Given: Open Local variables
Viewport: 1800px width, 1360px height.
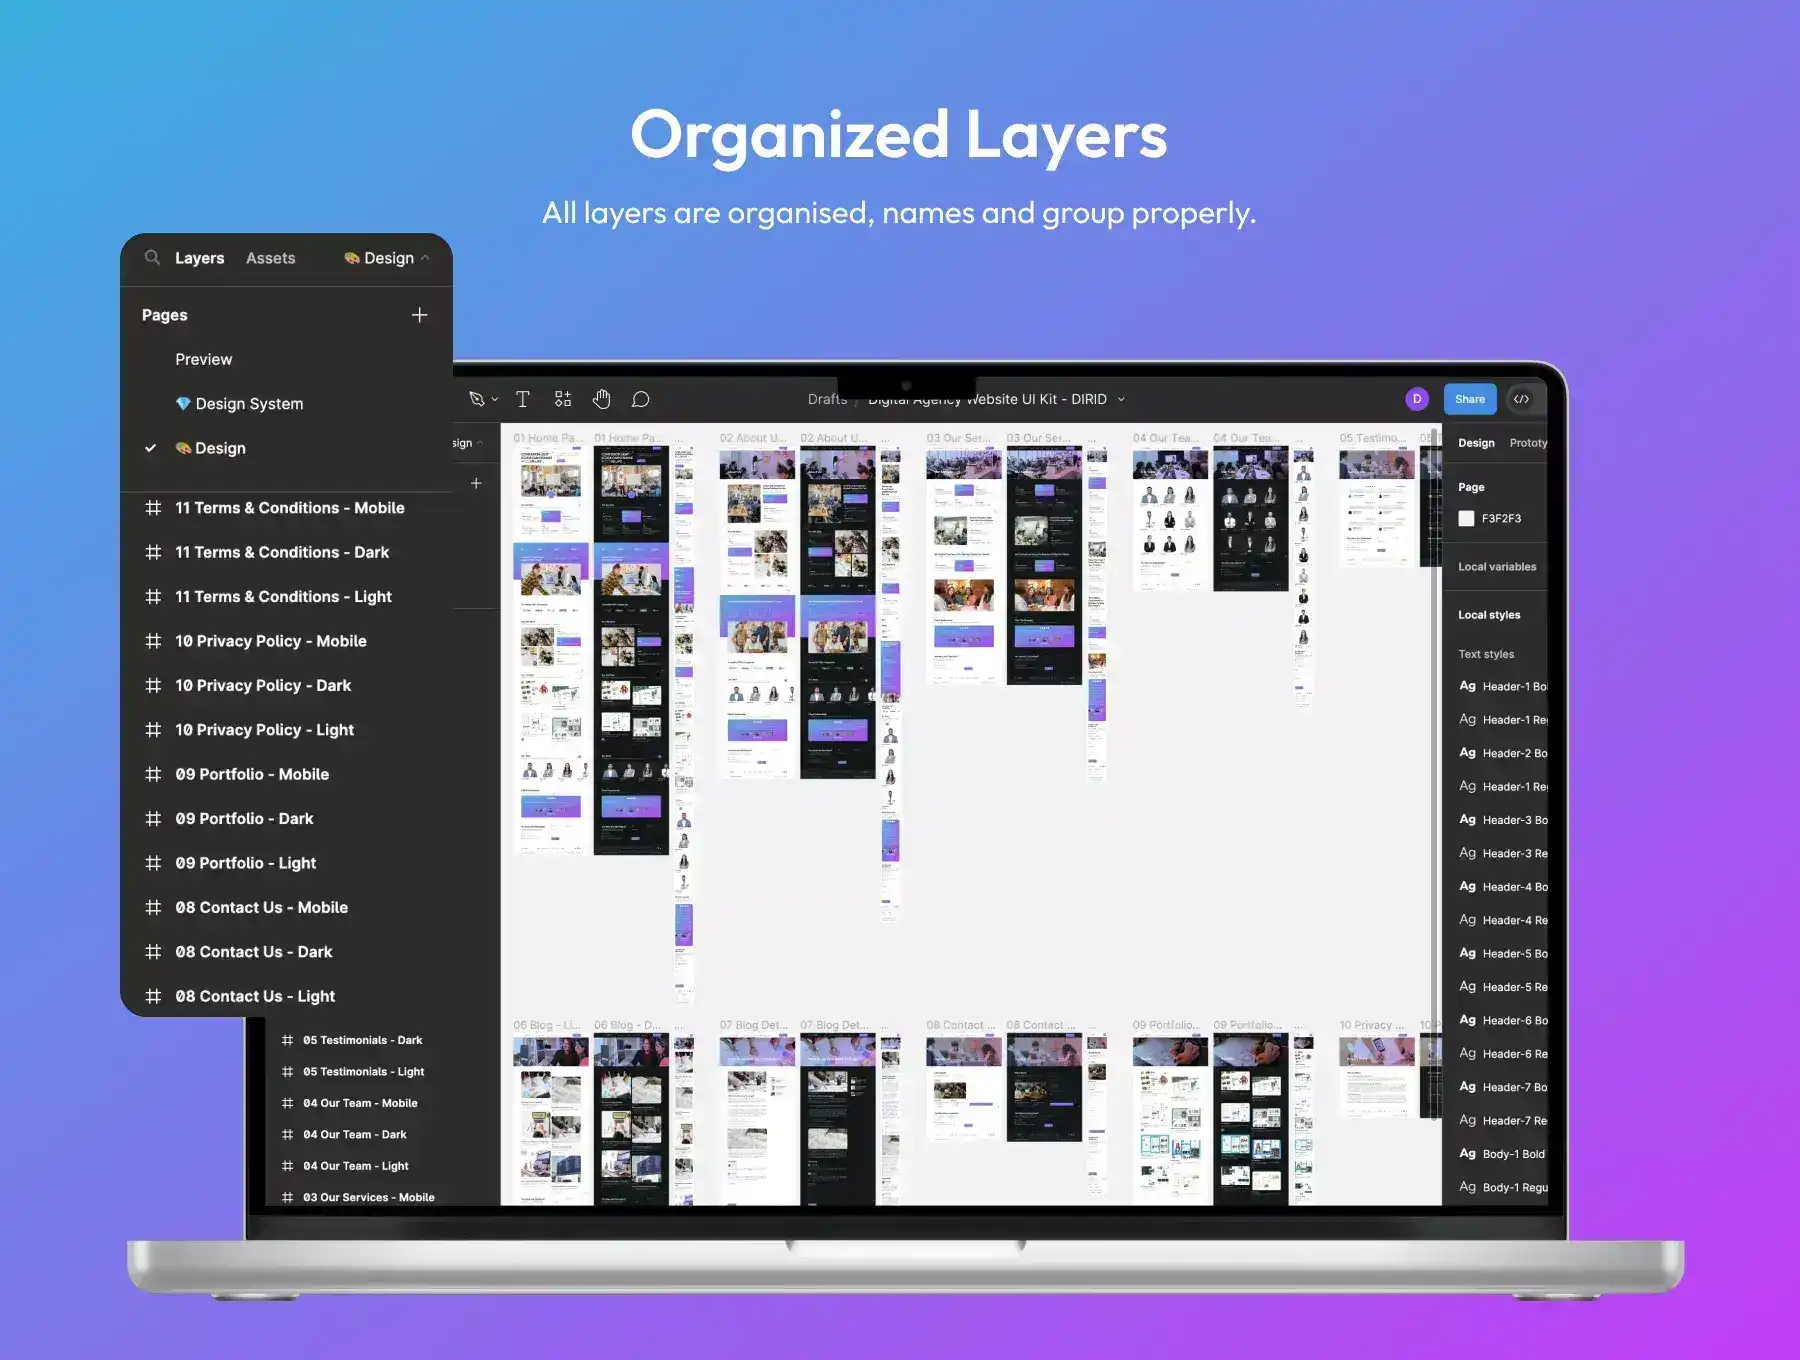Looking at the screenshot, I should point(1496,567).
